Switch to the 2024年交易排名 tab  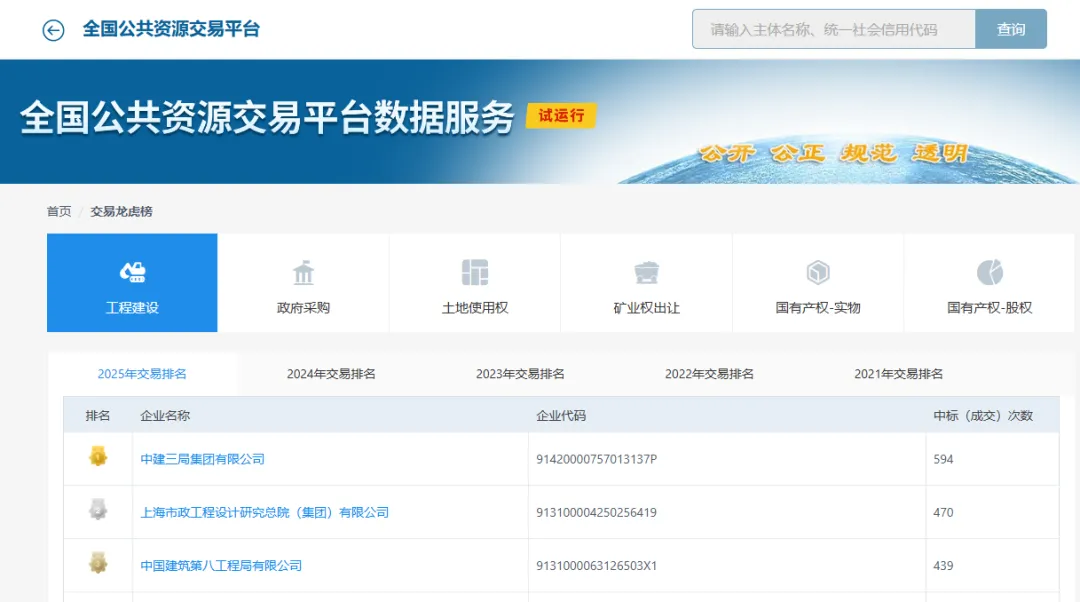click(x=331, y=374)
